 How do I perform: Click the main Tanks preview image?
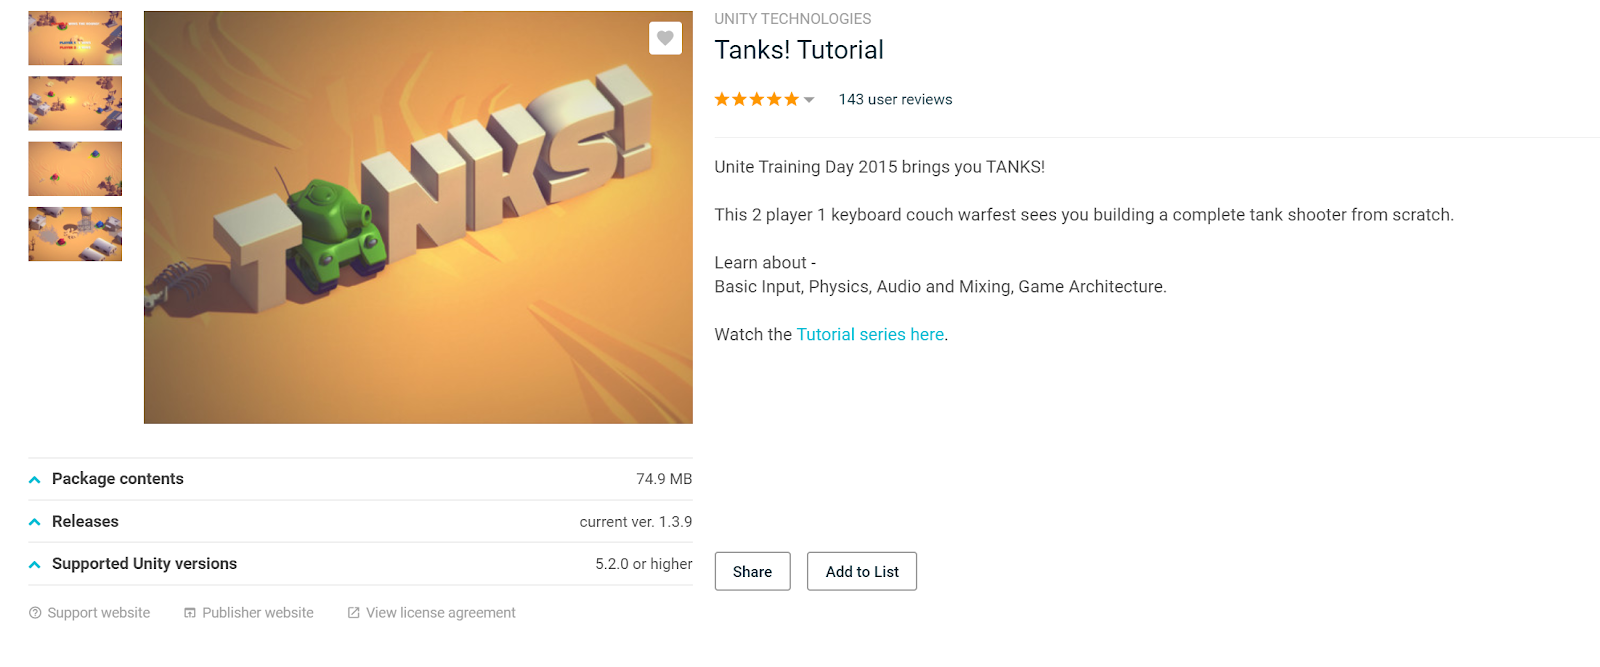click(x=418, y=217)
